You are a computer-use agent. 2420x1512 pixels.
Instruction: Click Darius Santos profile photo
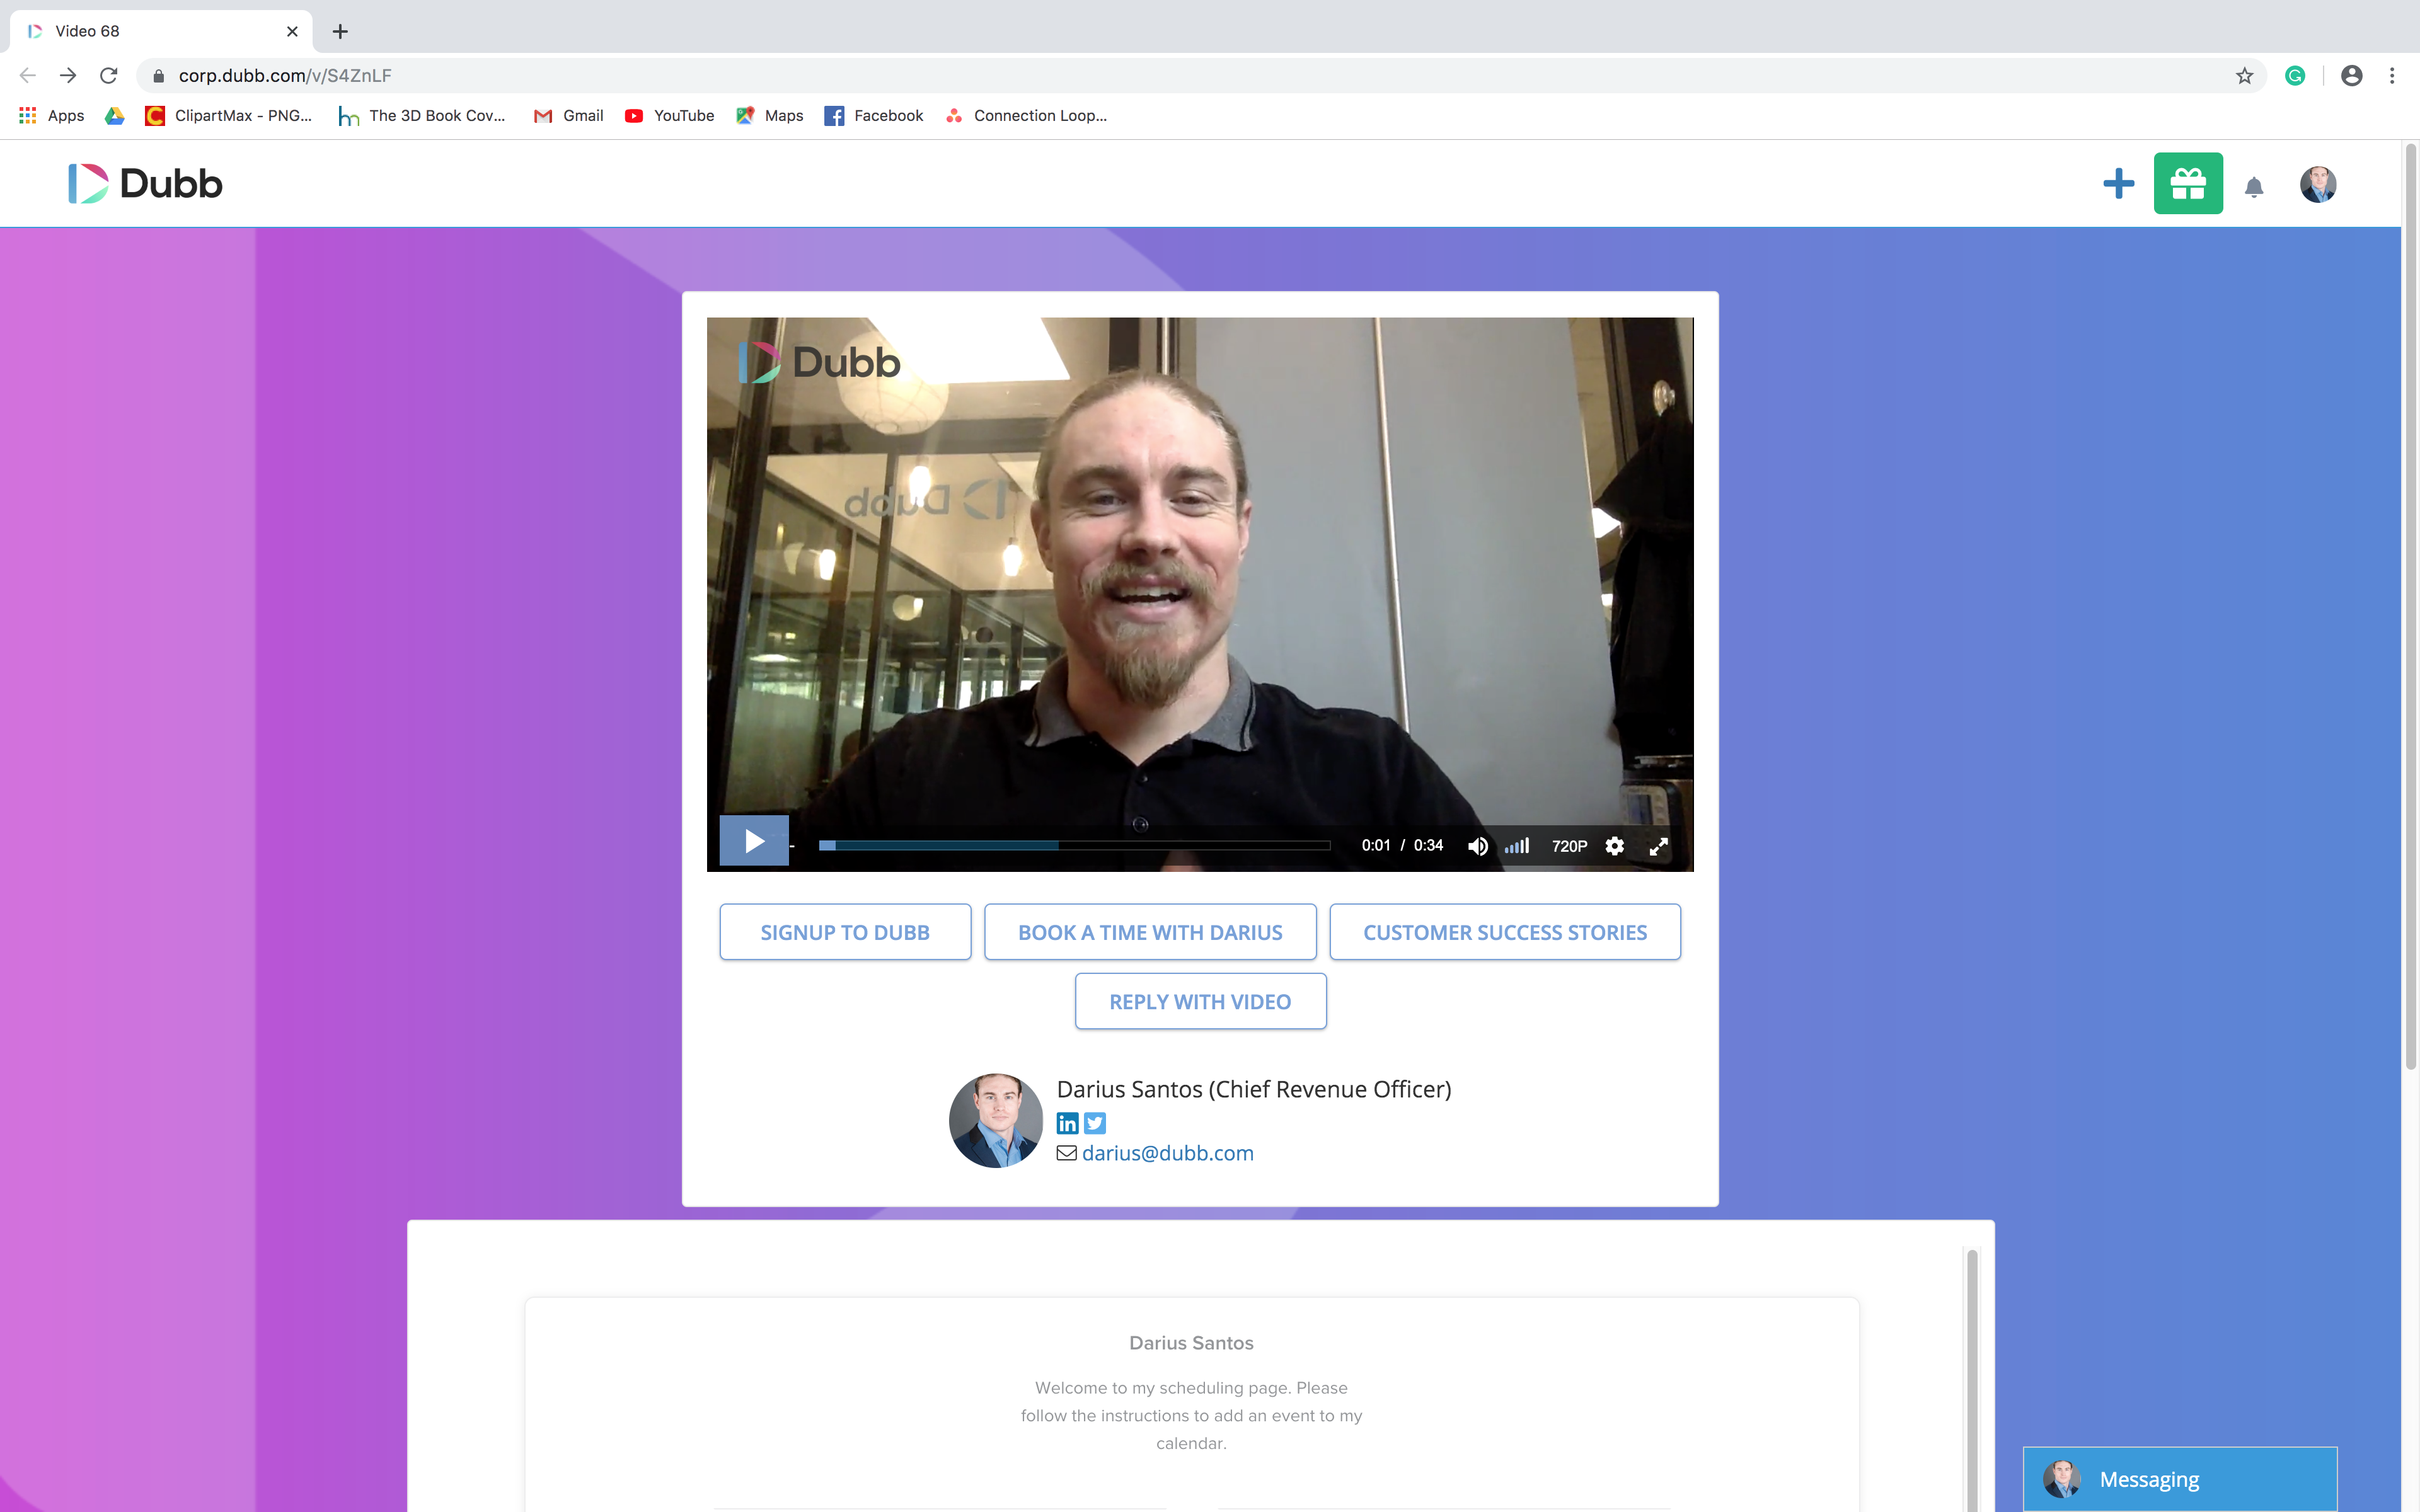(995, 1120)
